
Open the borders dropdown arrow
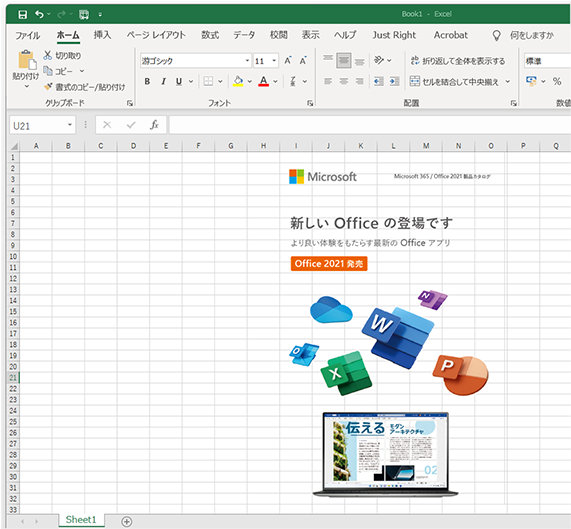(220, 81)
